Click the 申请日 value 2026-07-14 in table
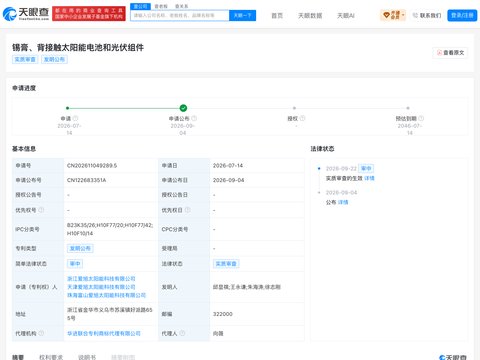 pos(228,165)
